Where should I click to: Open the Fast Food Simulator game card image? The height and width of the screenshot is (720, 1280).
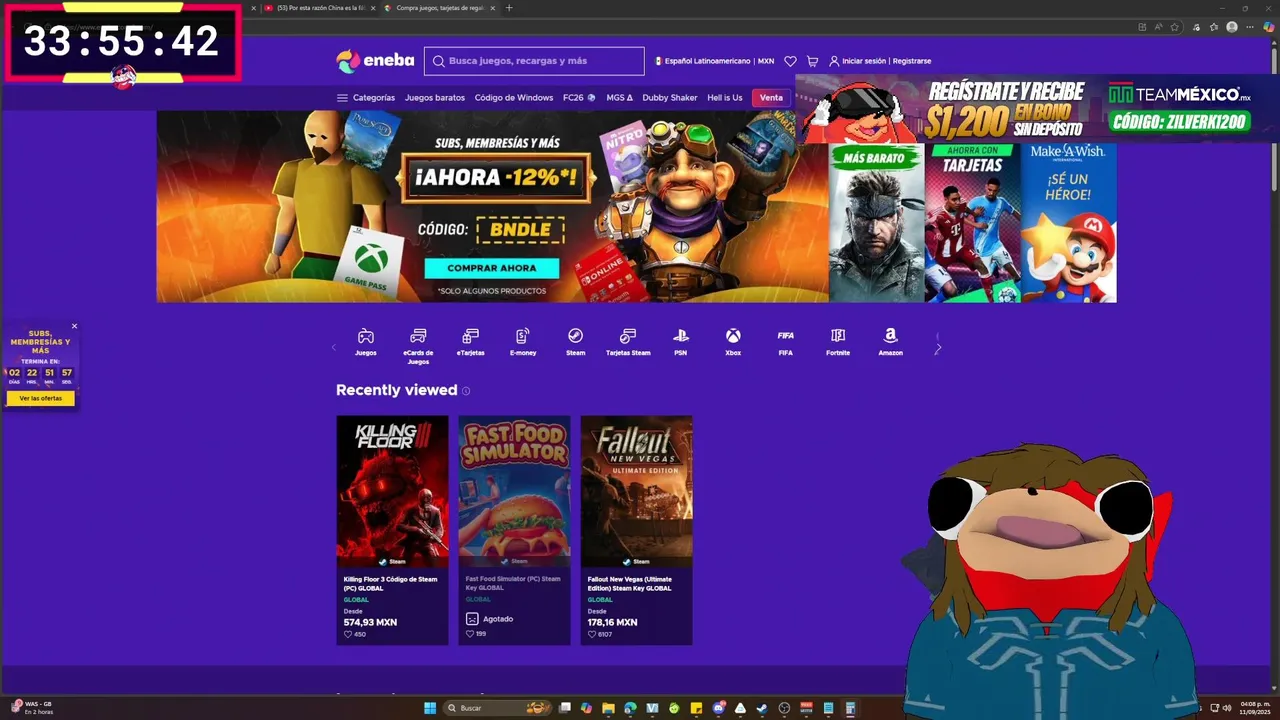pyautogui.click(x=514, y=491)
